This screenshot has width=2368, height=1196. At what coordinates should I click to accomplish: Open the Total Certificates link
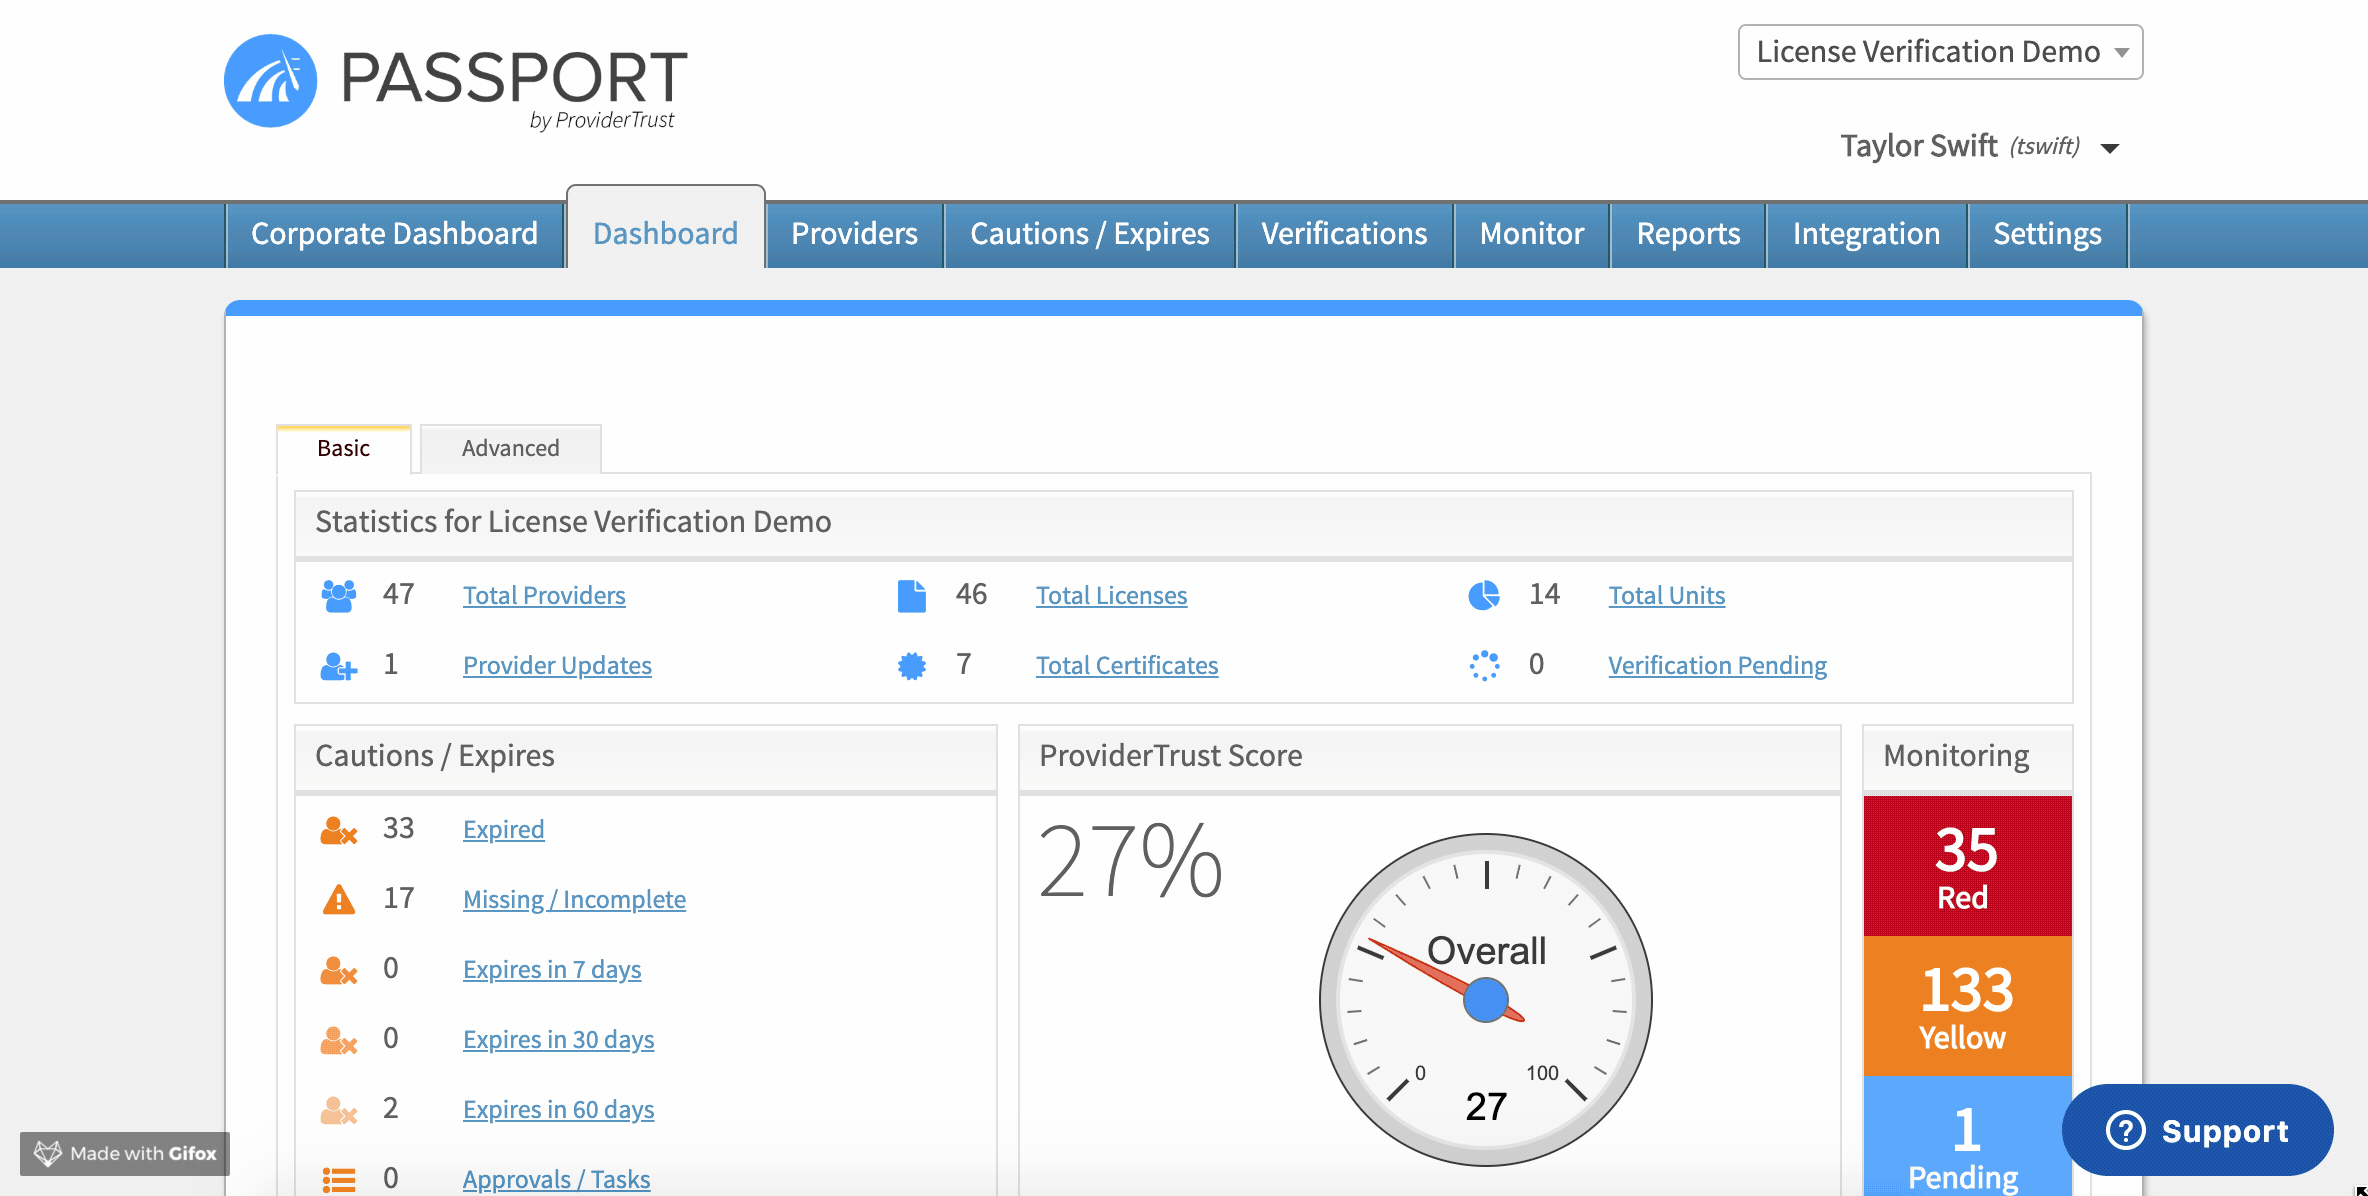(x=1127, y=666)
